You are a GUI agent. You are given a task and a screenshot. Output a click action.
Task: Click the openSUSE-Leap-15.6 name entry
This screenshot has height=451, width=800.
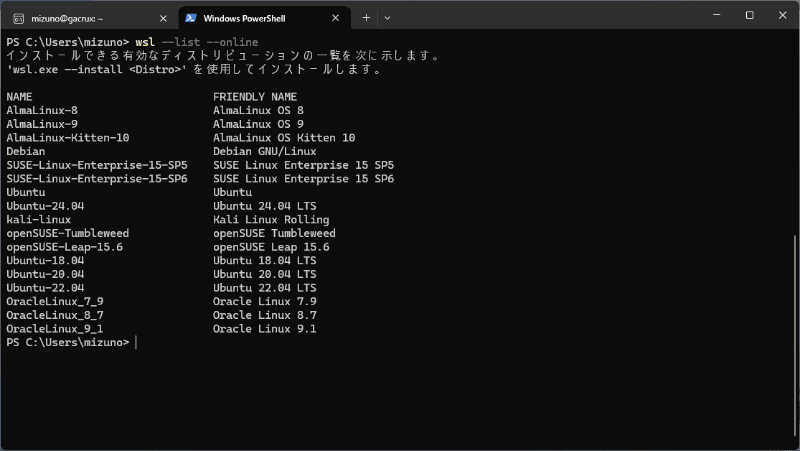[x=65, y=247]
